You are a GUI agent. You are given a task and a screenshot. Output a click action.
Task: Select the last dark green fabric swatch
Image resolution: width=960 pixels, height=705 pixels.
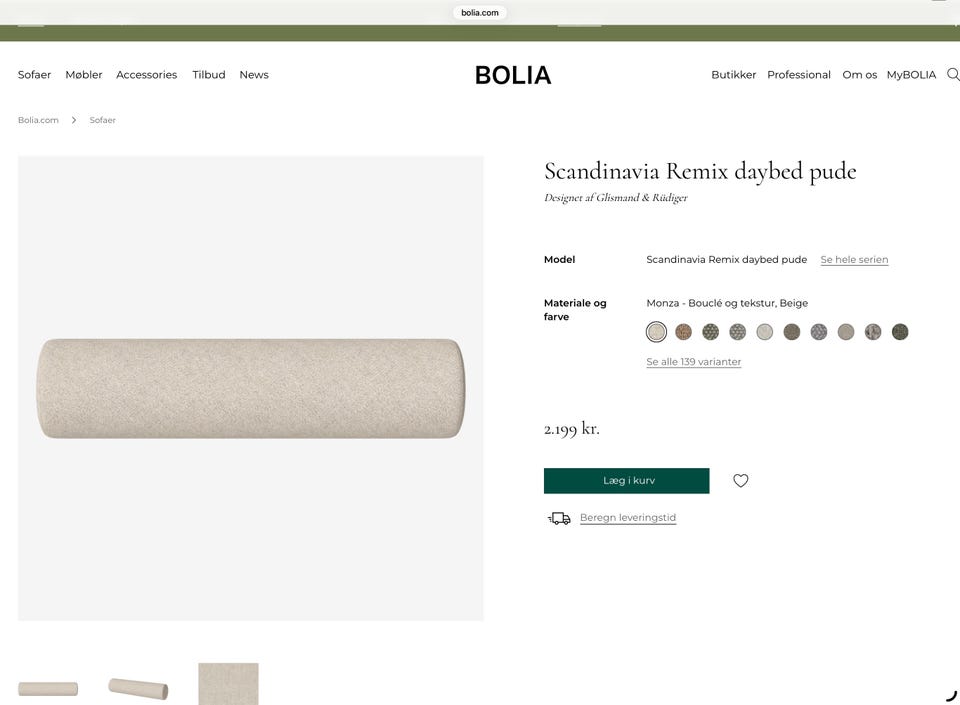click(900, 332)
